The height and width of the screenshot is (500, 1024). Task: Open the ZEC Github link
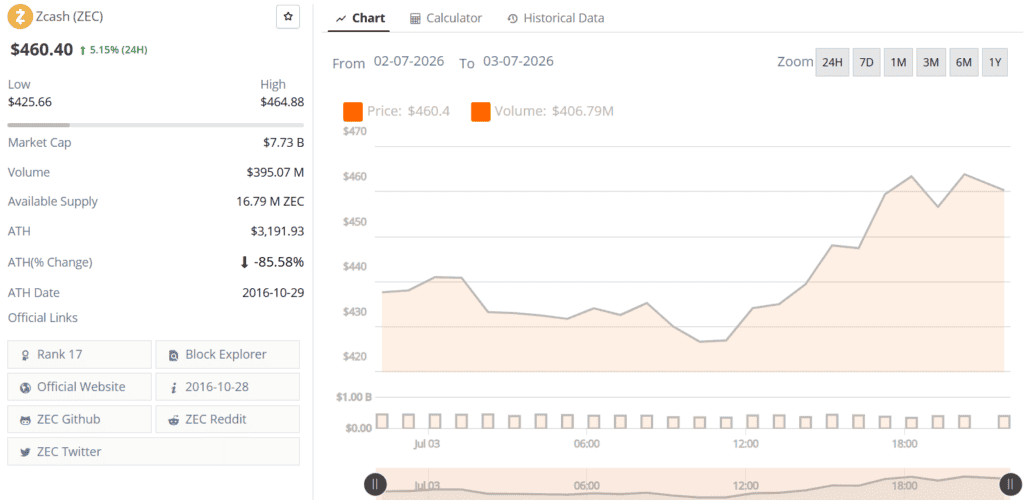[80, 419]
